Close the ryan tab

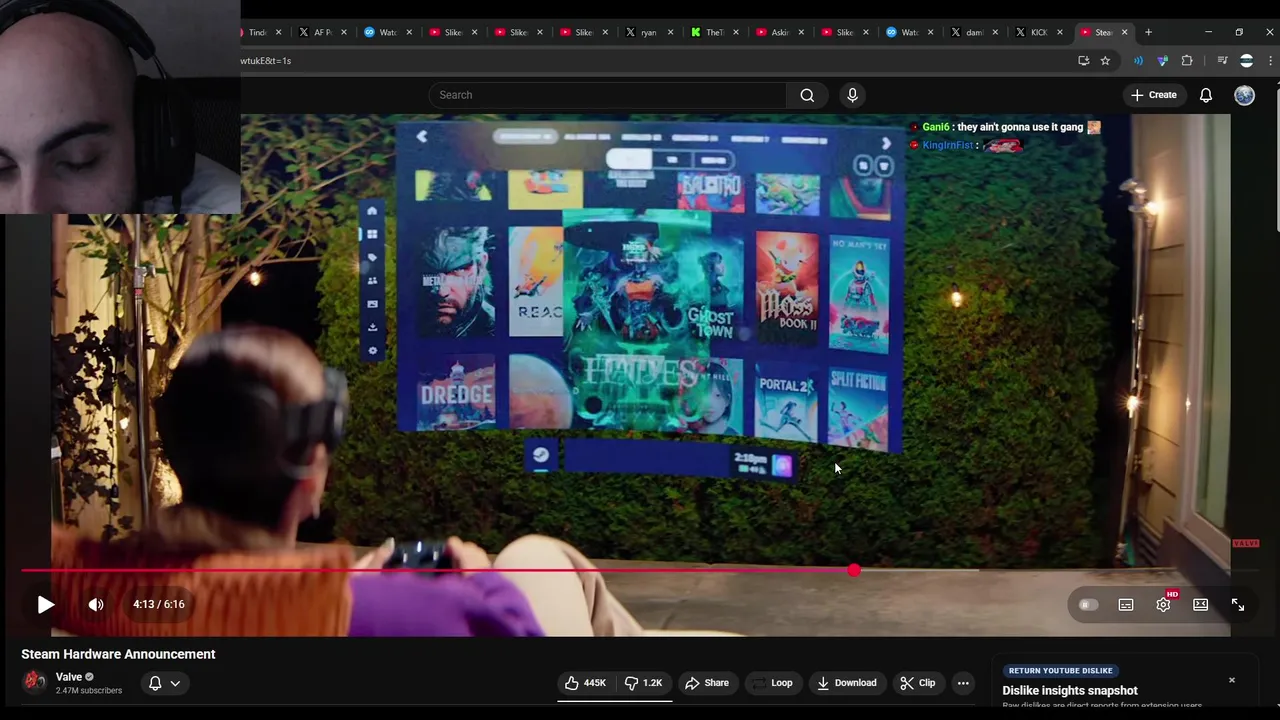[x=670, y=32]
